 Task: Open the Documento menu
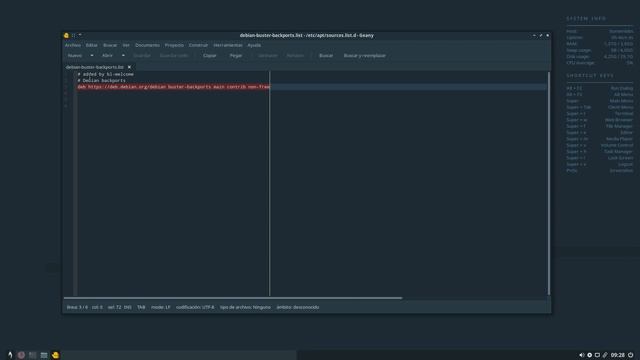pyautogui.click(x=147, y=45)
